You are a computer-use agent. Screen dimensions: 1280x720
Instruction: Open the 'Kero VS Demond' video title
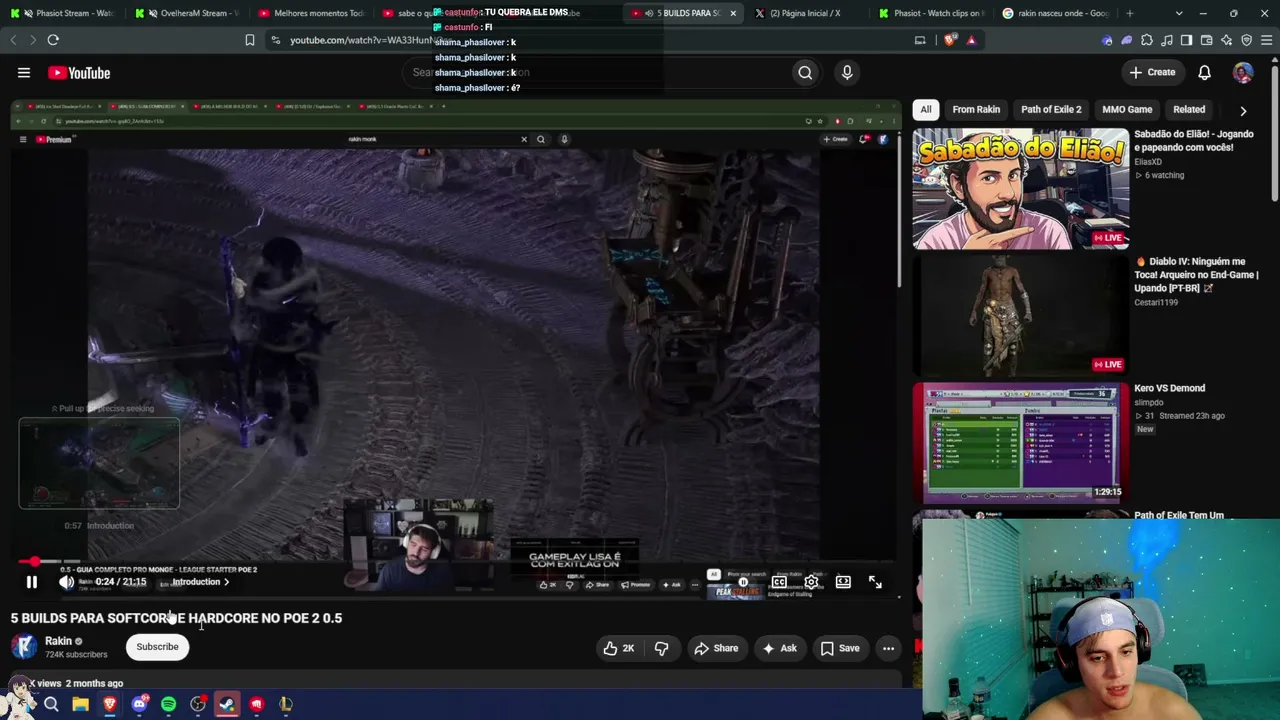(1169, 388)
